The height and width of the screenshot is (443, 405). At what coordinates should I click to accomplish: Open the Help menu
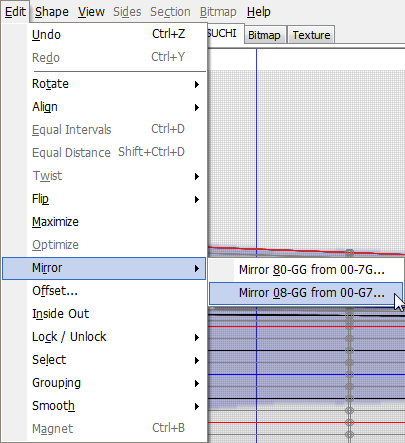point(258,12)
